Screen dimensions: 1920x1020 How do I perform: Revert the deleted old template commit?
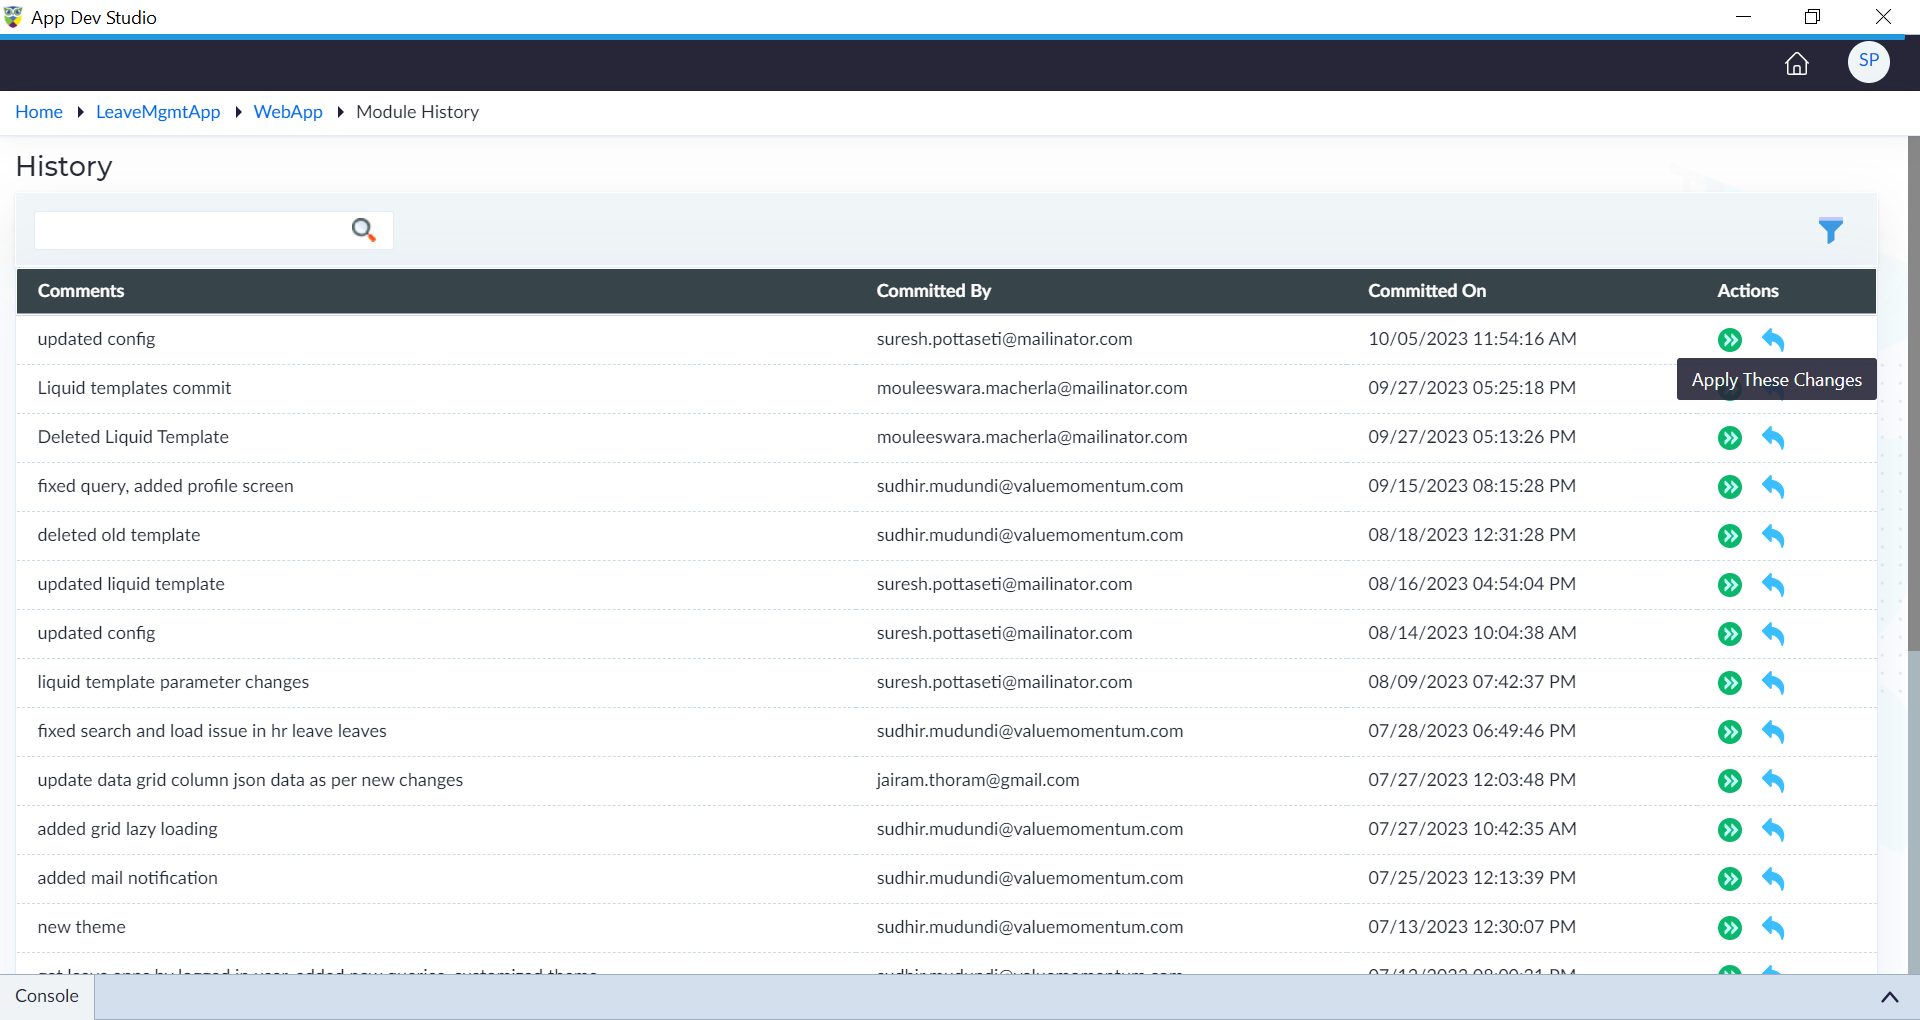pyautogui.click(x=1773, y=536)
